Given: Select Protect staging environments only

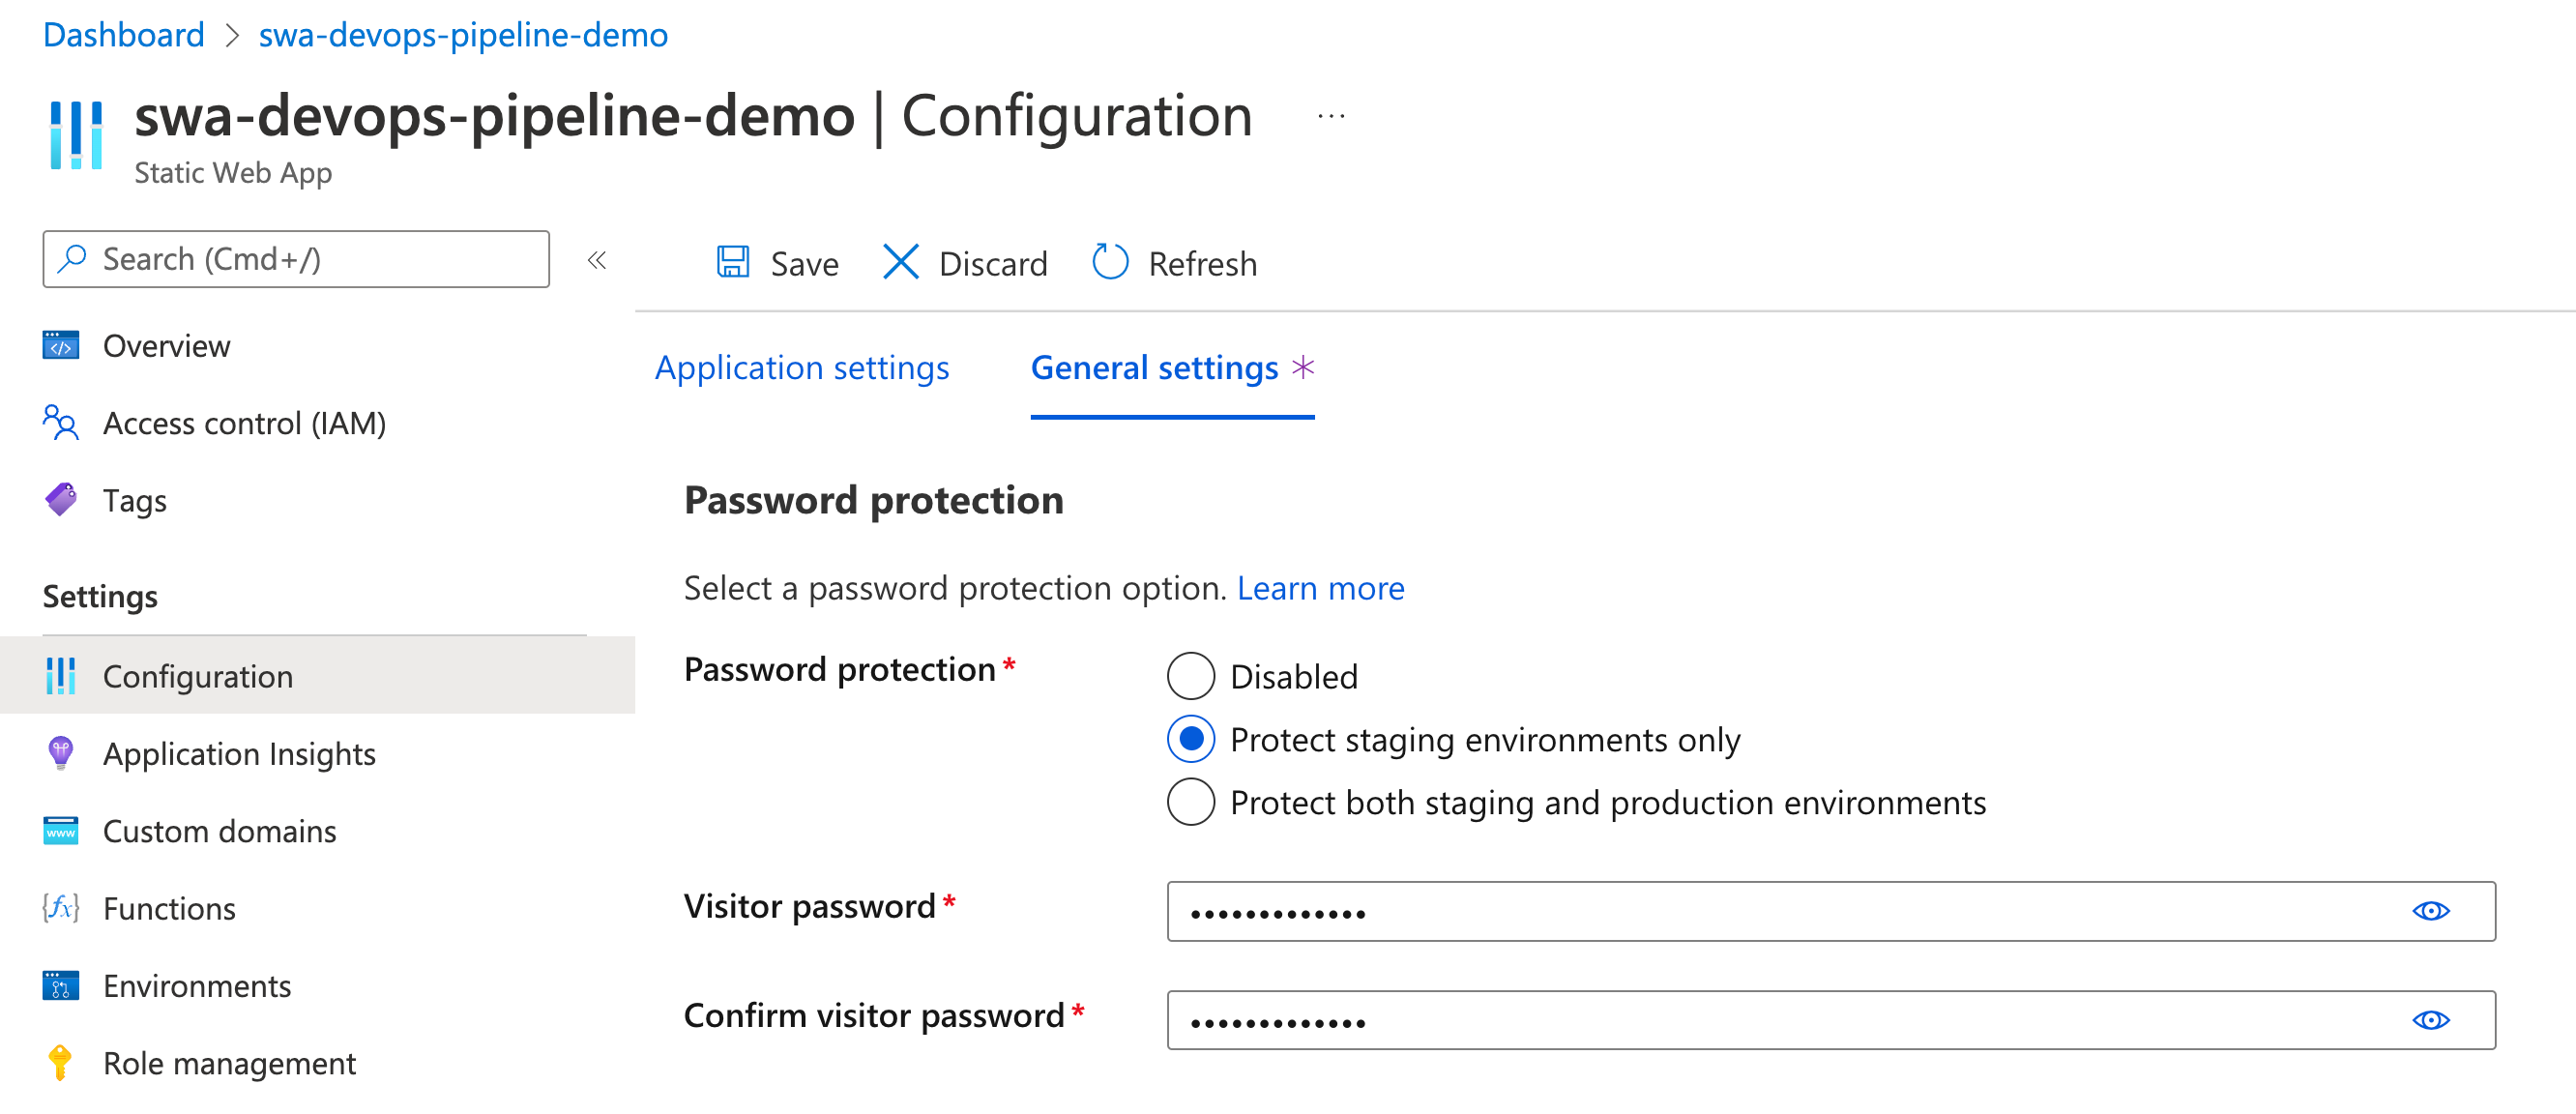Looking at the screenshot, I should (1190, 739).
